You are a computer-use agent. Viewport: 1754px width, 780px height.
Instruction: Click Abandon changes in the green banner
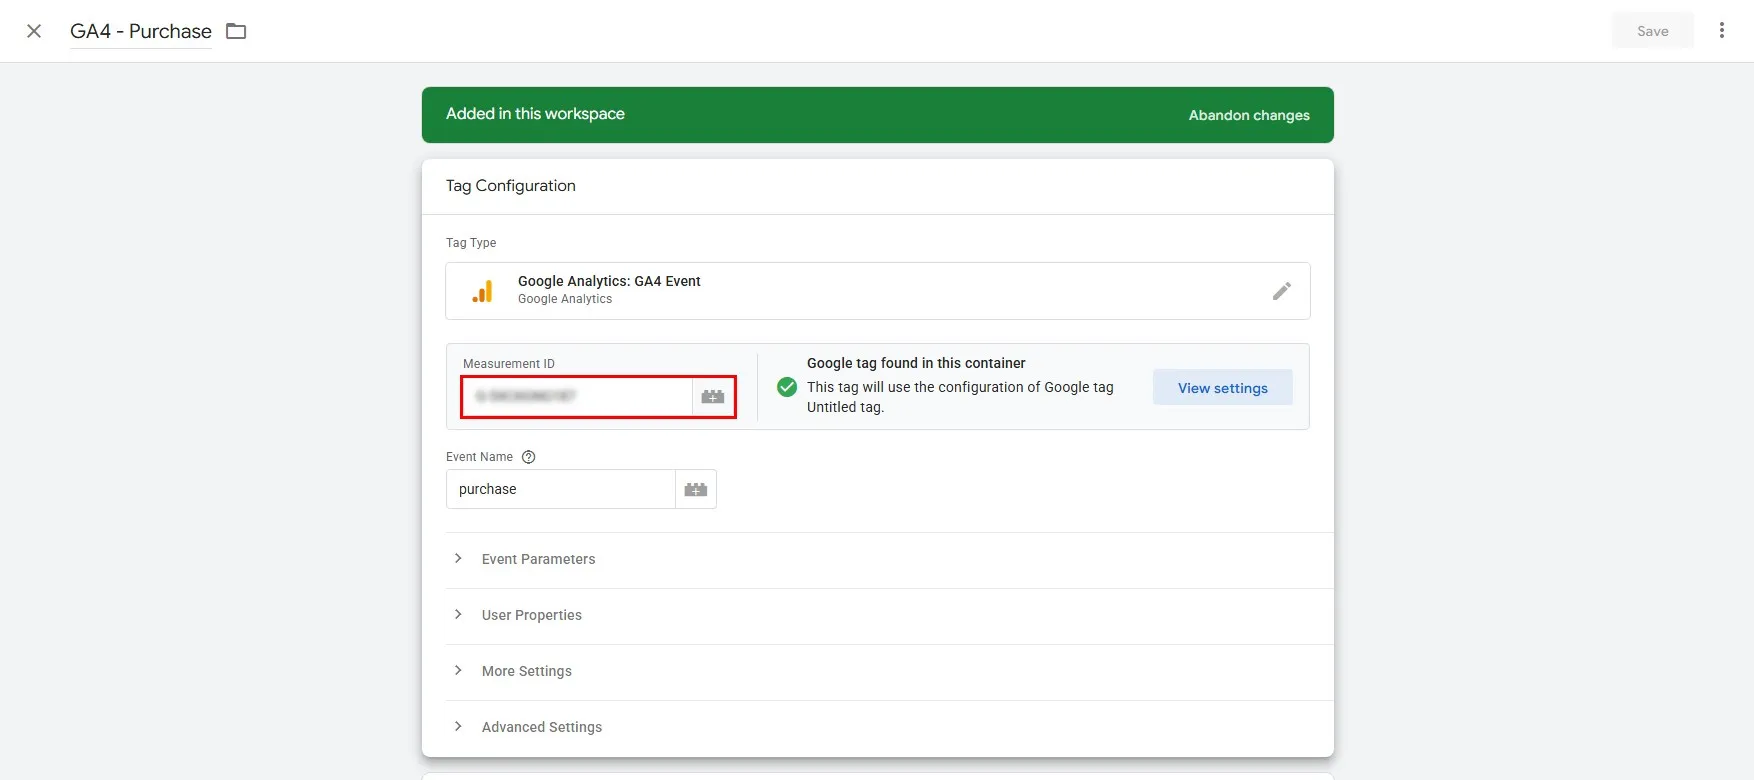[x=1249, y=115]
